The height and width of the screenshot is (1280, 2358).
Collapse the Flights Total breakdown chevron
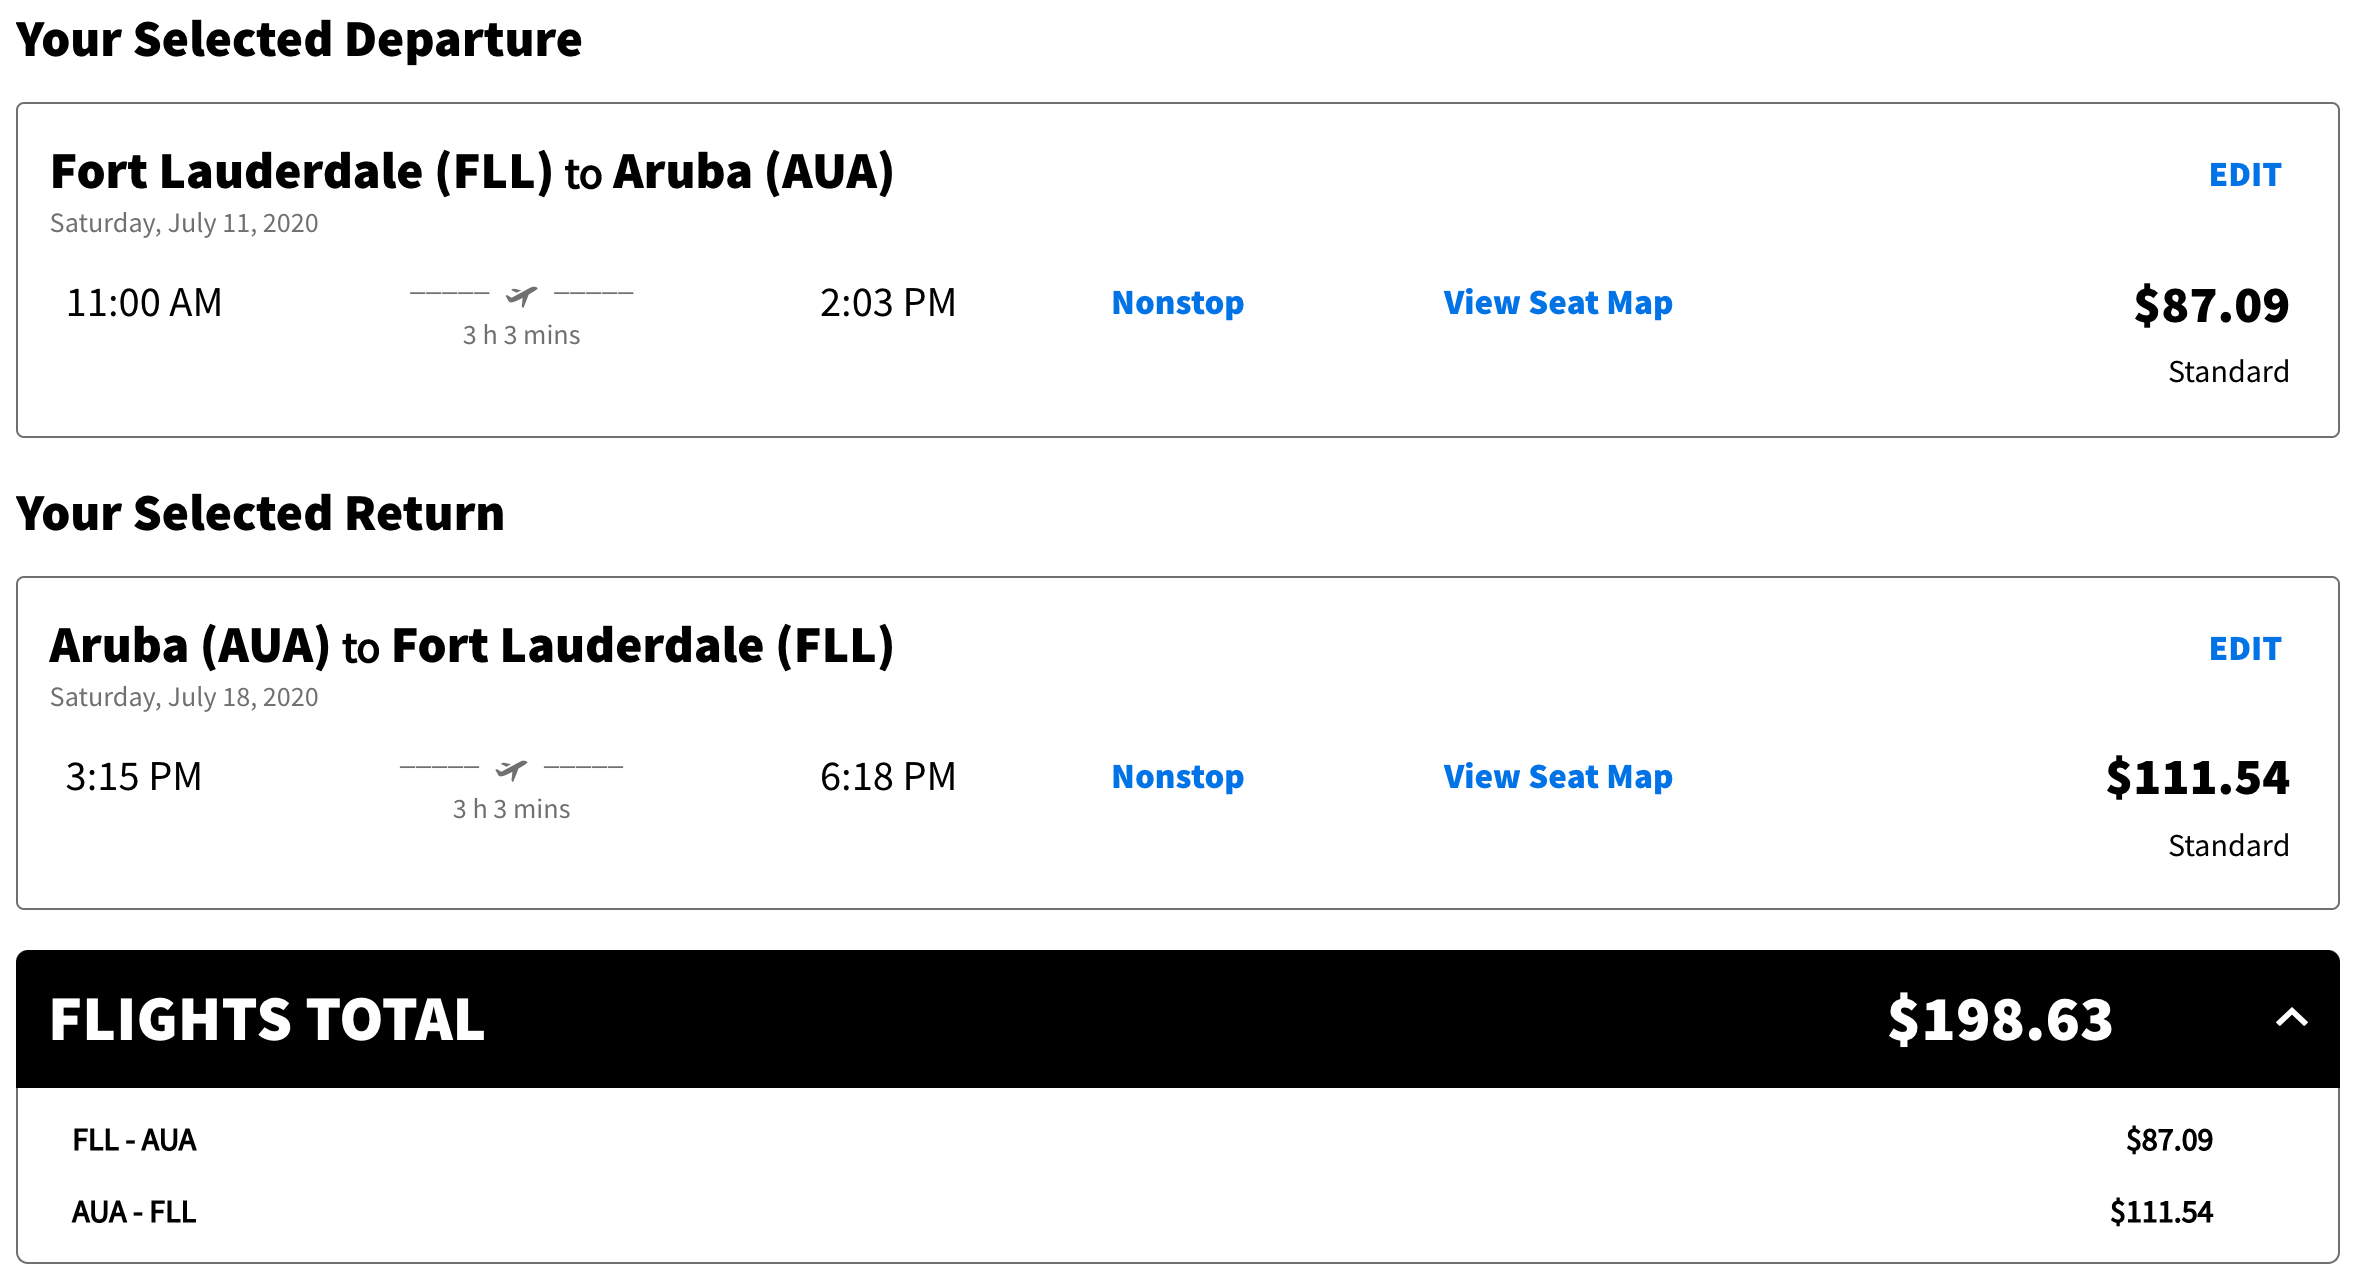click(2291, 1019)
